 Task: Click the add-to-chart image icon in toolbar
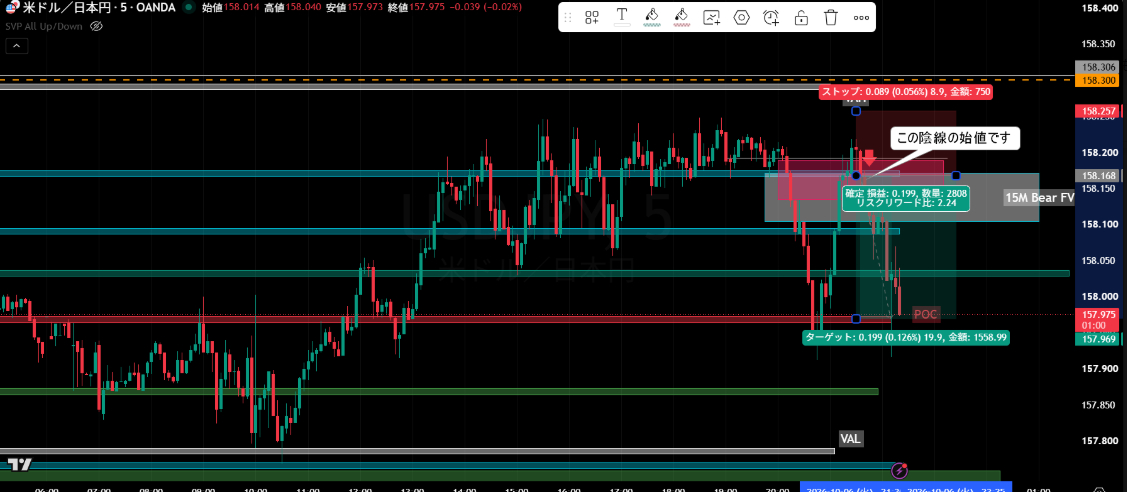(712, 17)
